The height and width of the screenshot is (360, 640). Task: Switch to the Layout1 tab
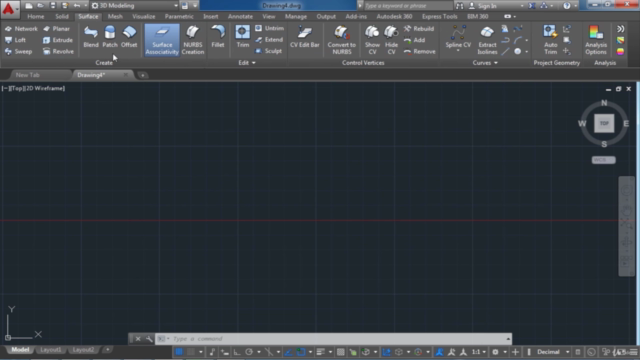tap(51, 350)
